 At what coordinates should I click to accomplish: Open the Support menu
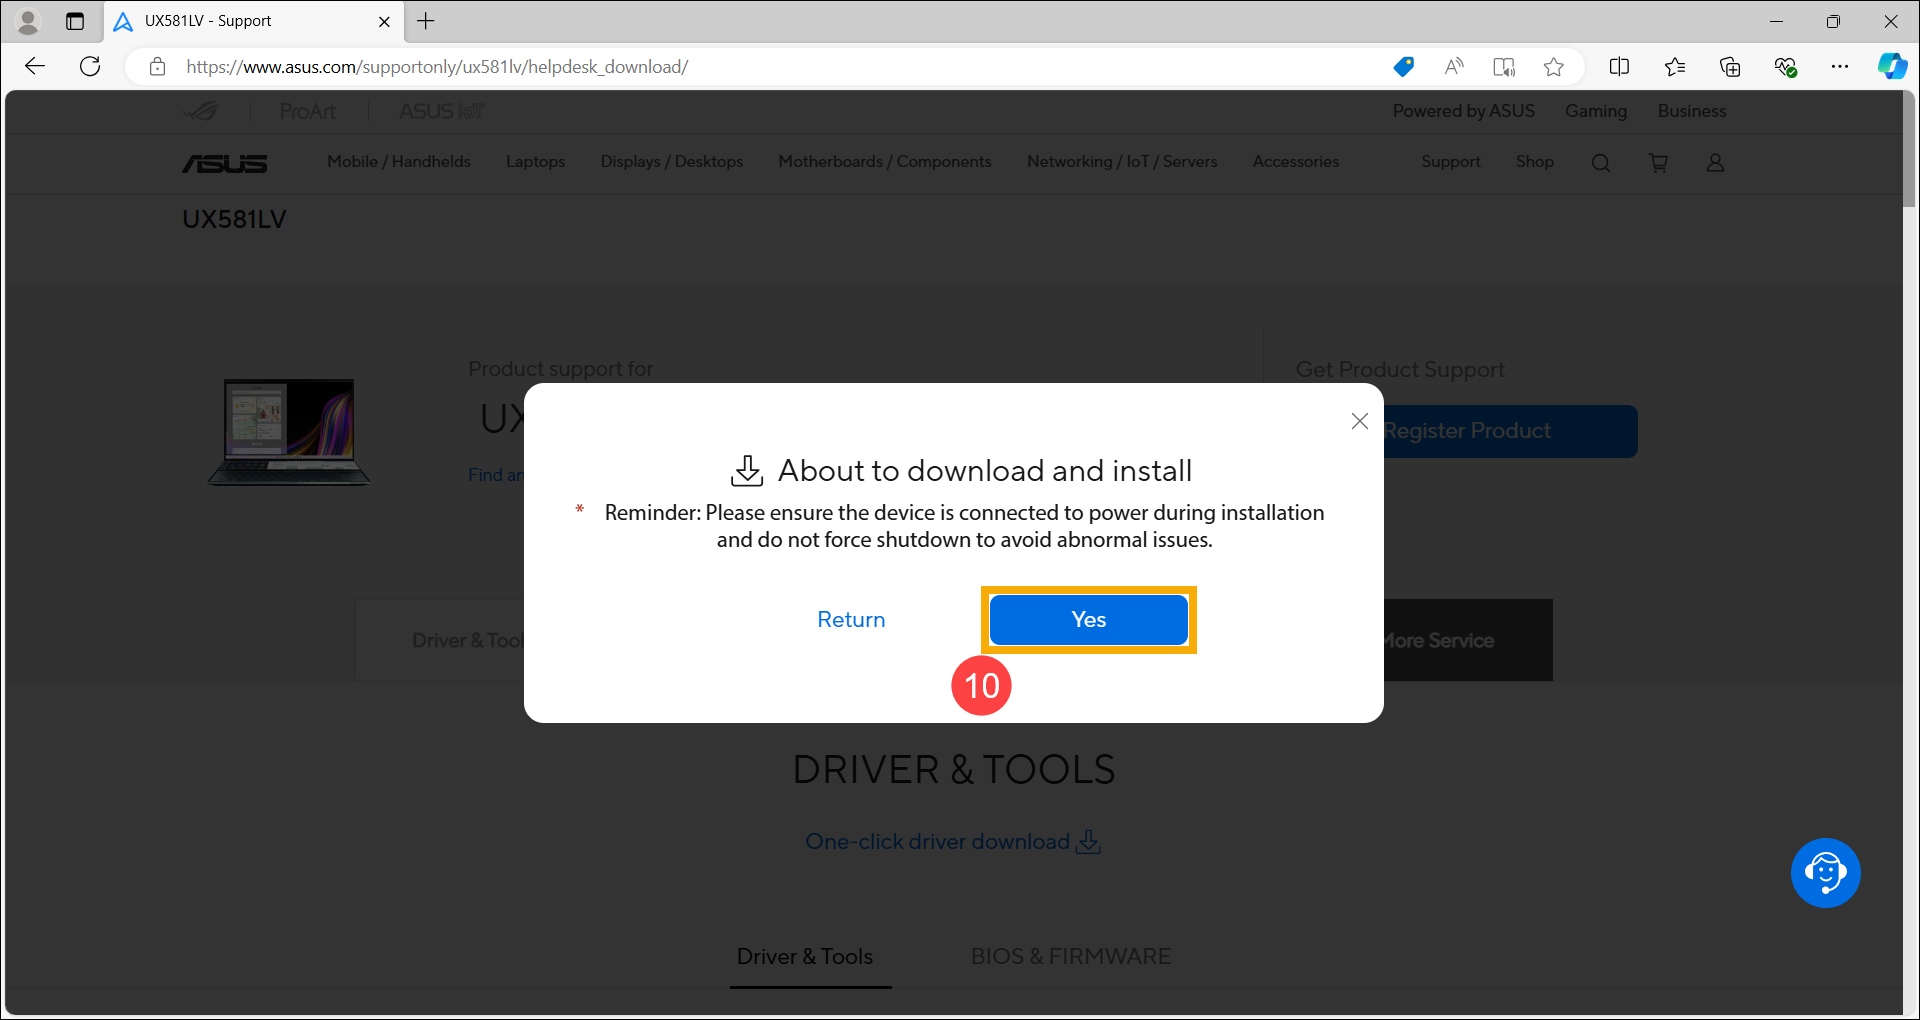click(1451, 162)
